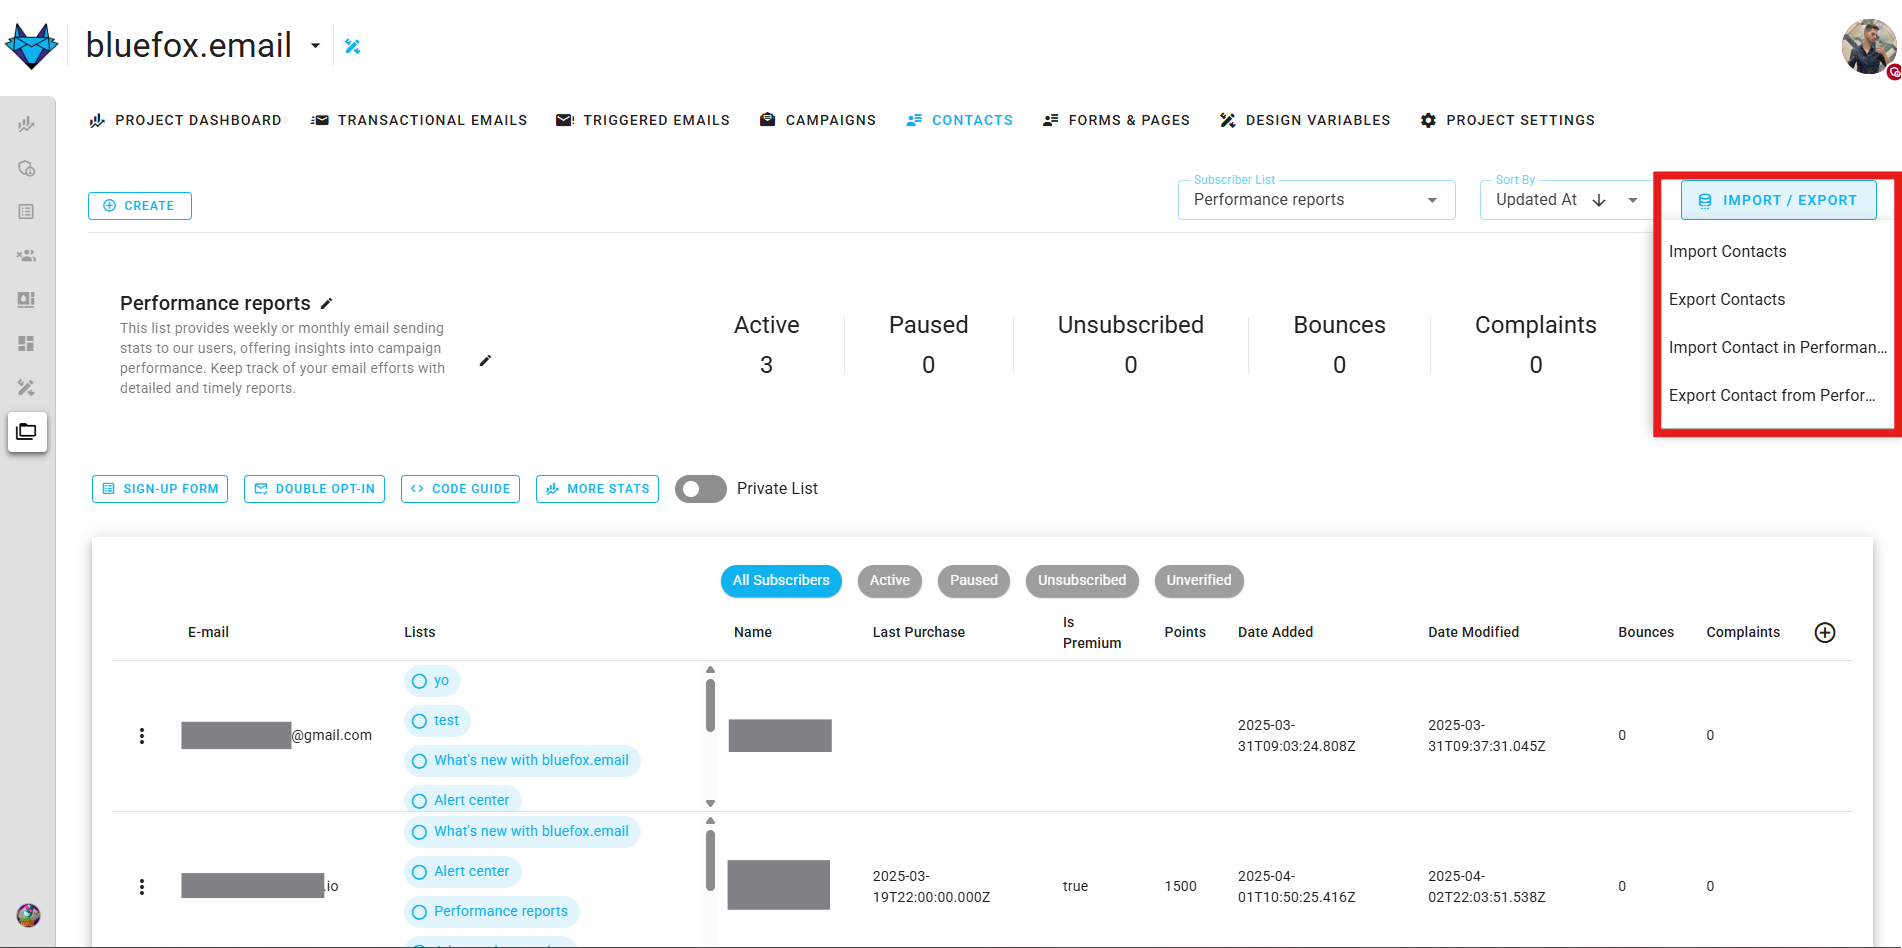Toggle the sort direction arrow
Screen dimensions: 1902x948
pos(1599,200)
